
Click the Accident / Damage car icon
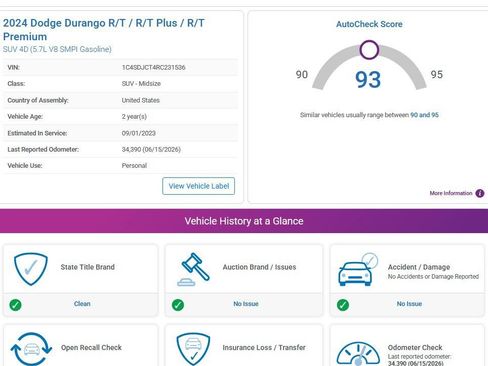pos(358,269)
